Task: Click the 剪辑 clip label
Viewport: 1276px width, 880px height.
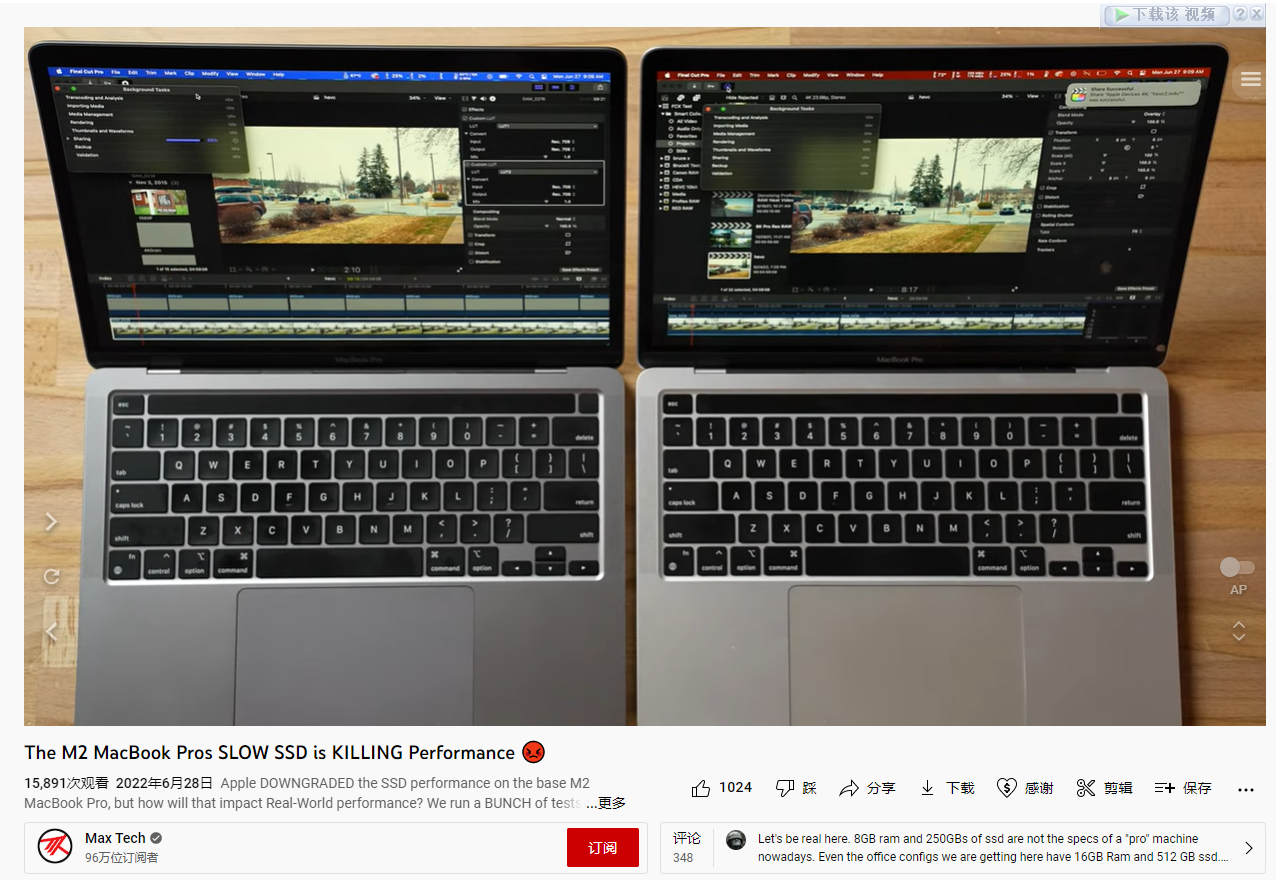Action: coord(1118,788)
